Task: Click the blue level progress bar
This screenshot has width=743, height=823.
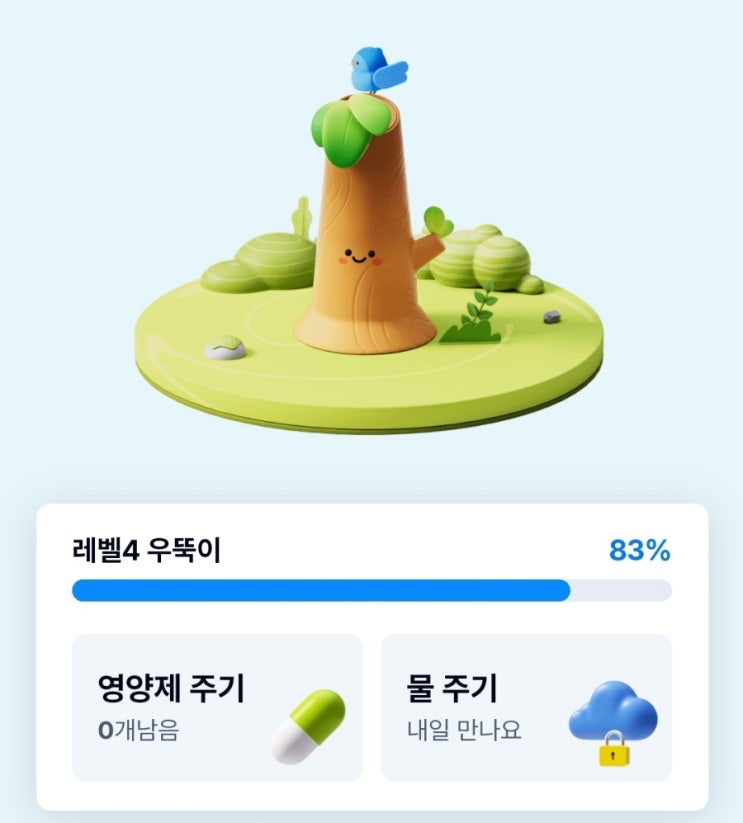Action: (x=320, y=590)
